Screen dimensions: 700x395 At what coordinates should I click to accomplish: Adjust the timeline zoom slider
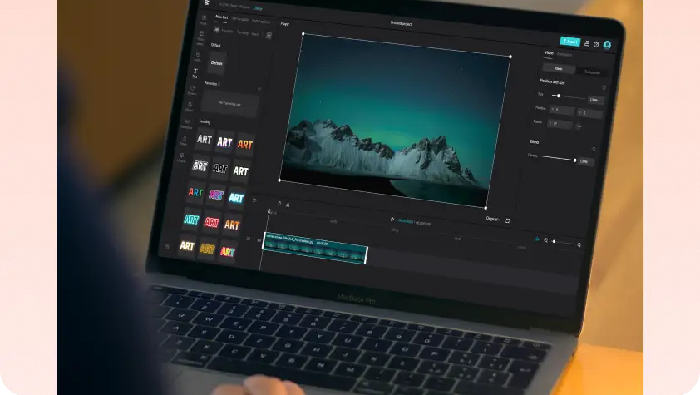554,241
